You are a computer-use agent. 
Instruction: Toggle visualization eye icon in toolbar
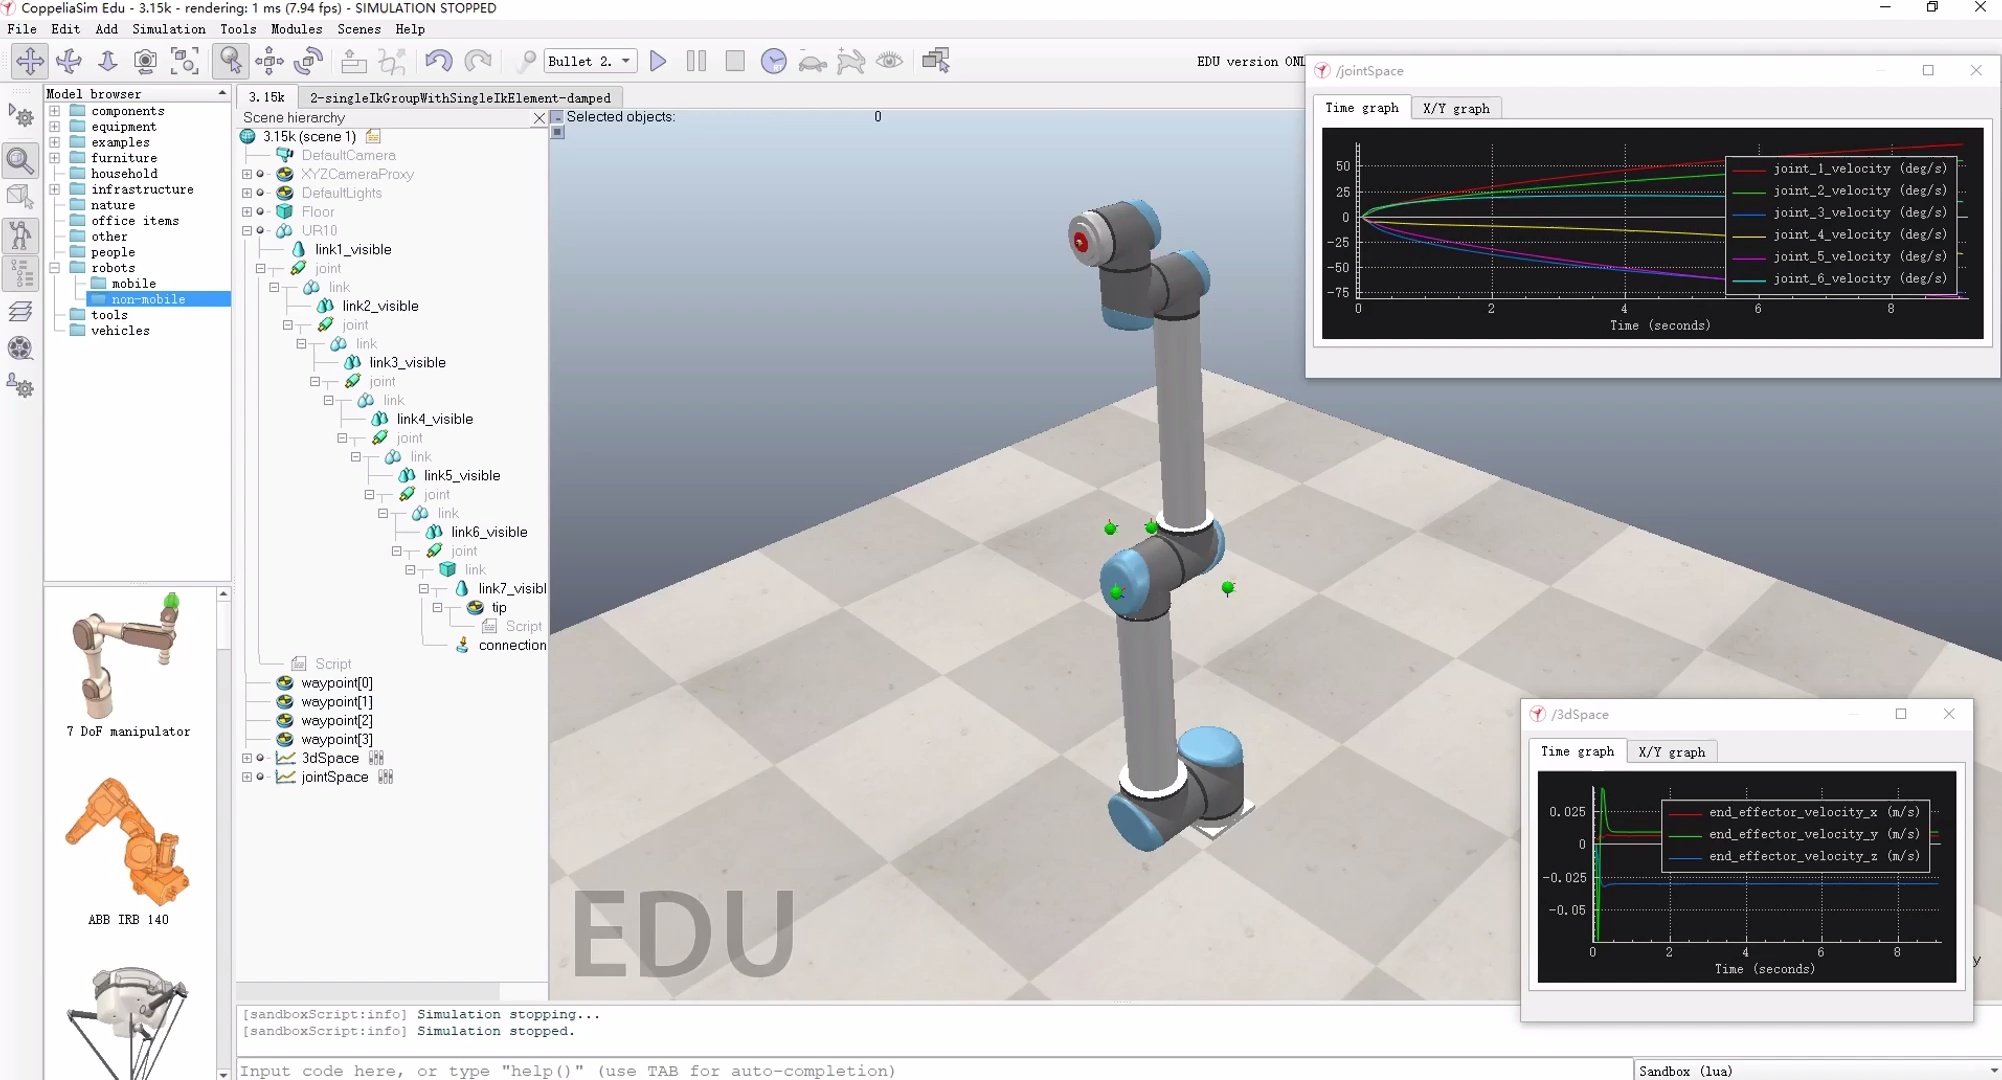[x=889, y=61]
